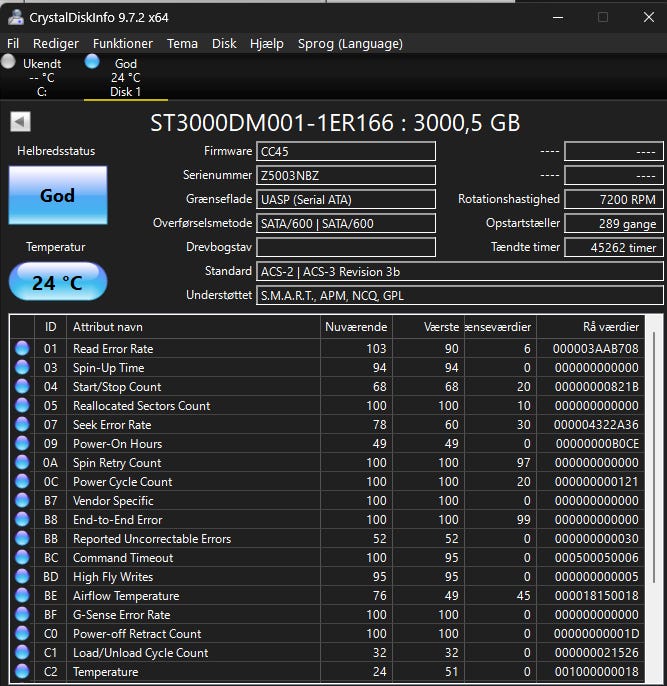Viewport: 667px width, 686px height.
Task: Click the status orb for Power-On Hours
Action: (22, 444)
